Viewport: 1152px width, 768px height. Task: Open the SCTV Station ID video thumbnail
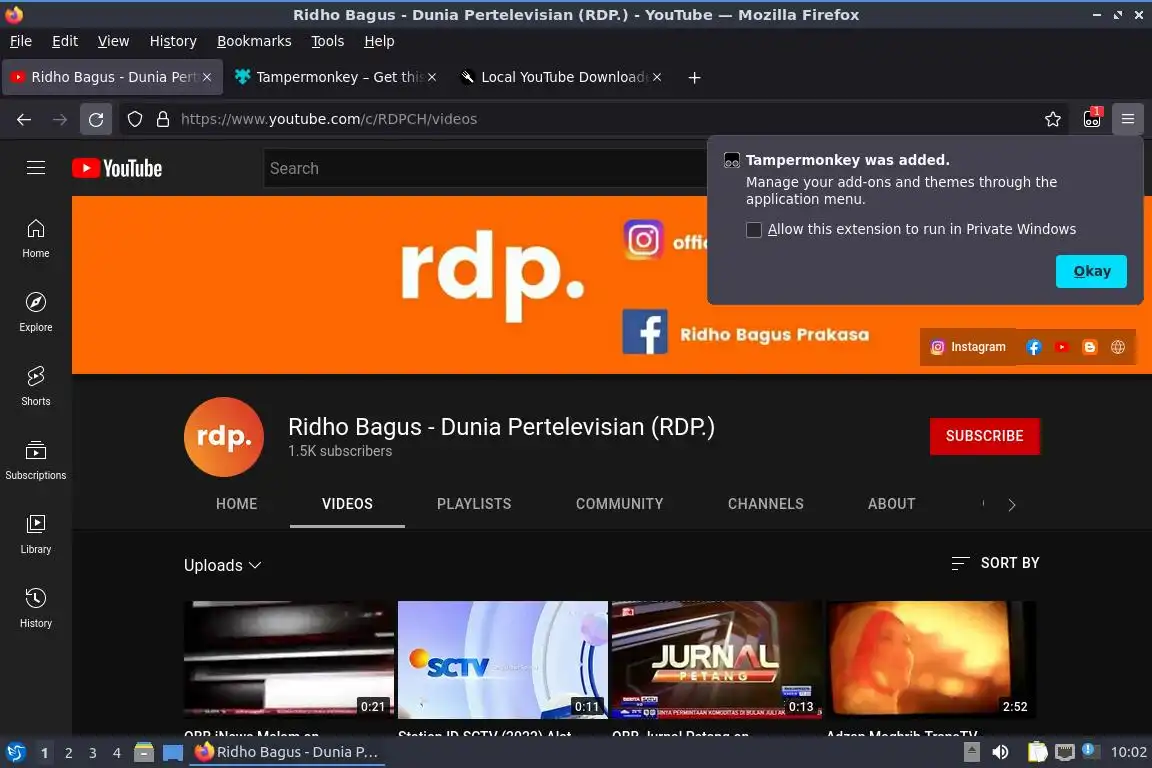coord(503,660)
